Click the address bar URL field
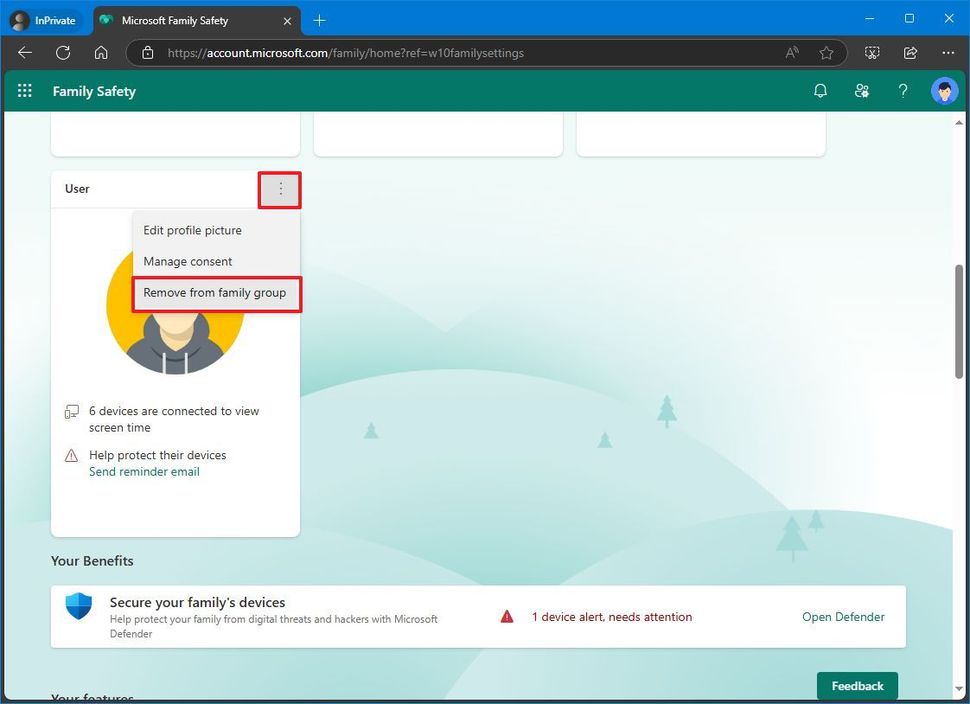 [x=450, y=53]
